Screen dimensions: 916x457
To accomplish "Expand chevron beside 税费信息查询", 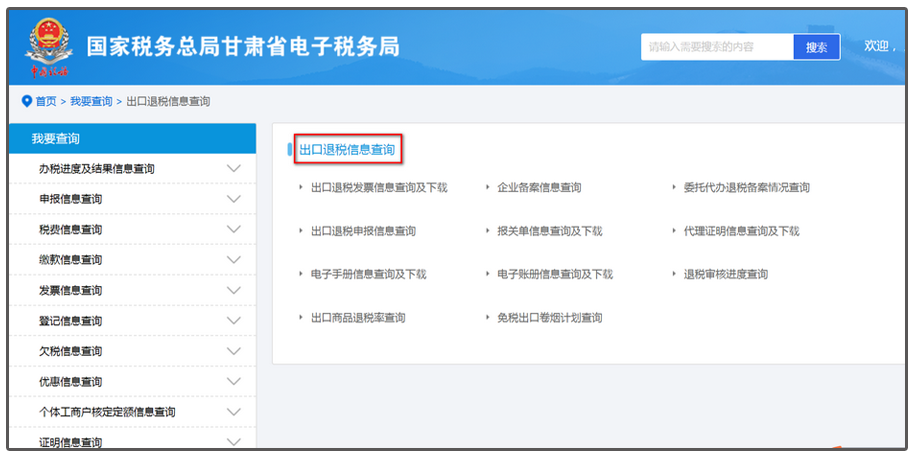I will click(234, 229).
